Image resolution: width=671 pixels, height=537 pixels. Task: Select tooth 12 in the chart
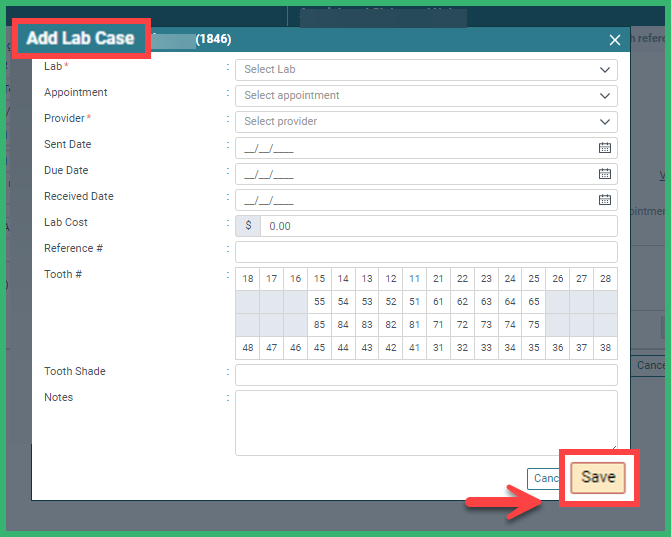(391, 279)
